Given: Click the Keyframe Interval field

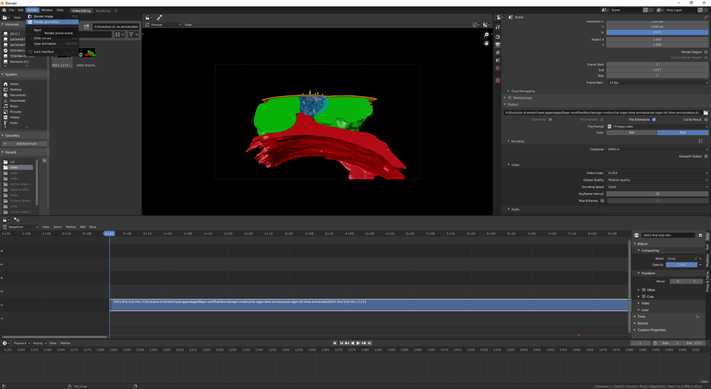Looking at the screenshot, I should pos(657,194).
